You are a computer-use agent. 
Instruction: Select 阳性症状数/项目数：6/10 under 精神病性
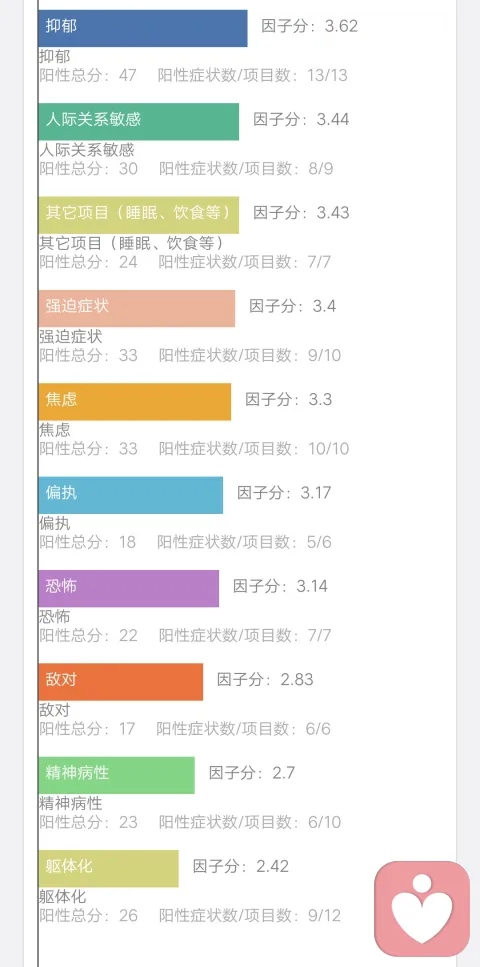250,822
